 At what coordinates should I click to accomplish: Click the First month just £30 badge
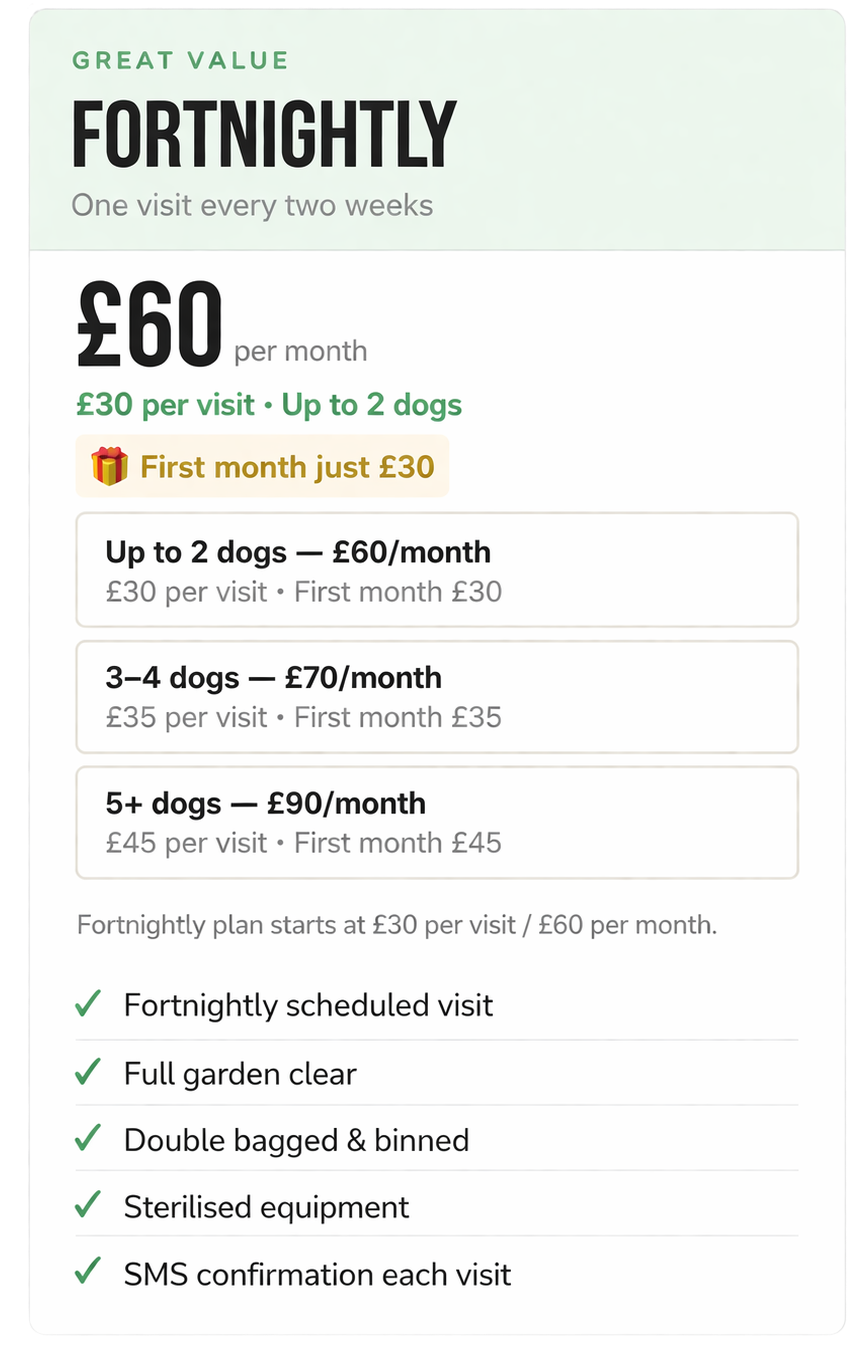pyautogui.click(x=263, y=466)
